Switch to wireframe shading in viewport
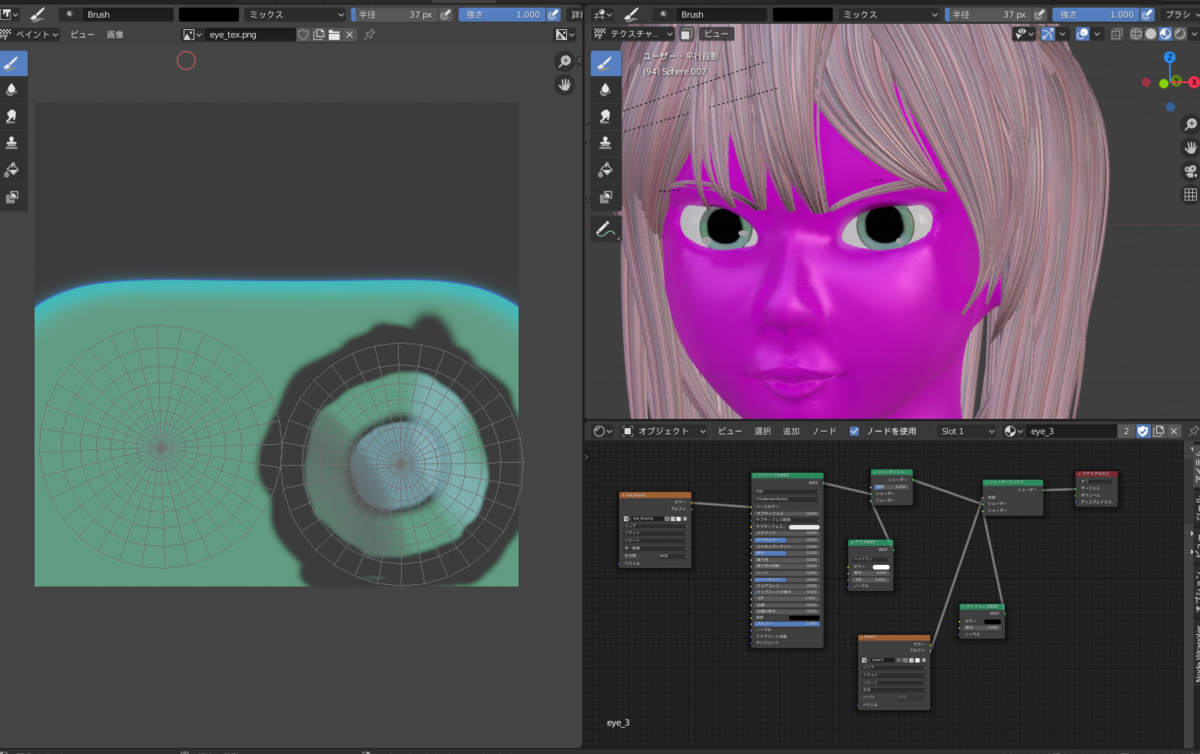The width and height of the screenshot is (1200, 754). click(x=1137, y=34)
